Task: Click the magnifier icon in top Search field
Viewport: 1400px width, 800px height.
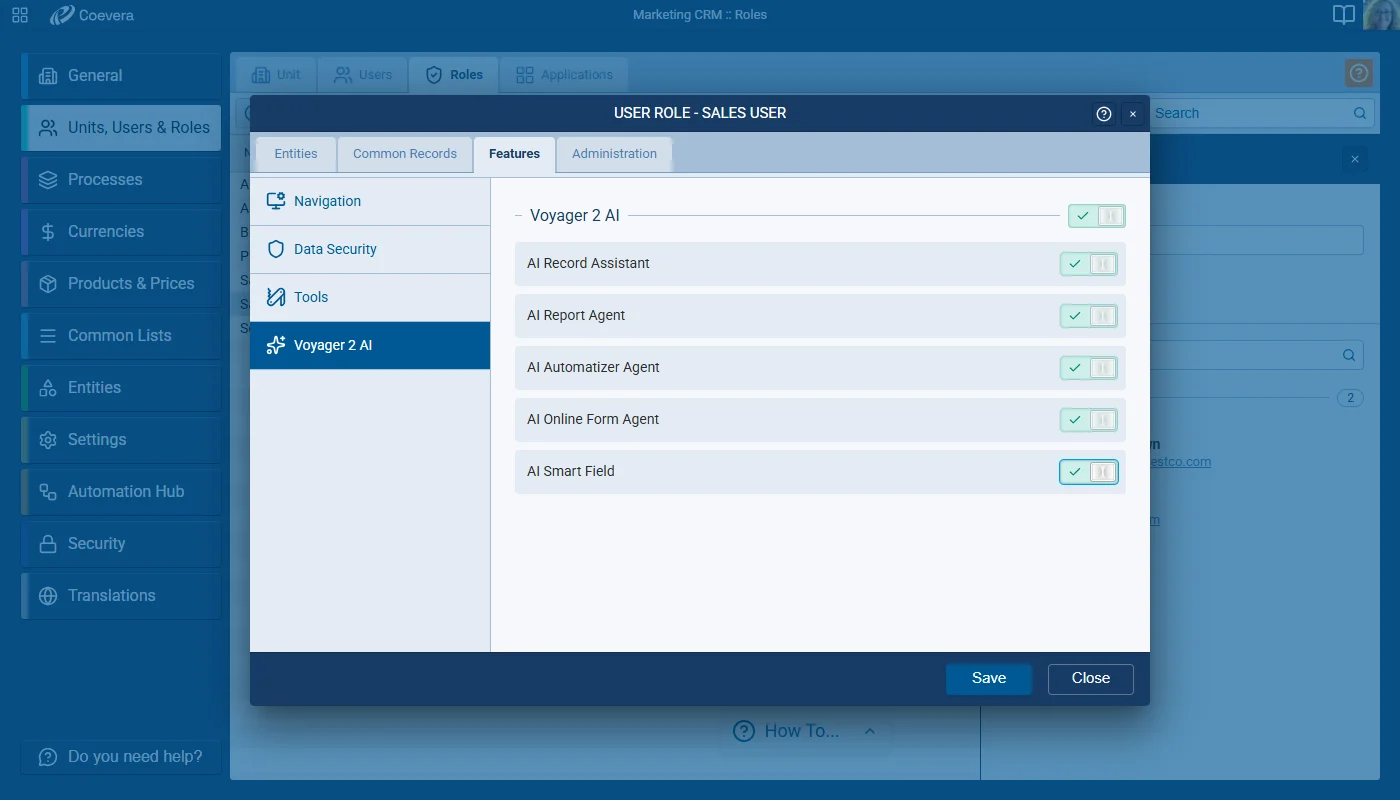Action: 1360,114
